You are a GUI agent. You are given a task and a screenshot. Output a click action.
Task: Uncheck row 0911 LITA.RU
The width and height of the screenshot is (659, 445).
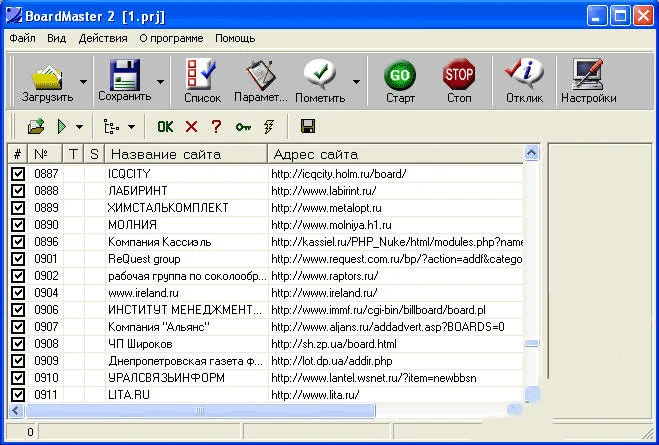tap(18, 395)
